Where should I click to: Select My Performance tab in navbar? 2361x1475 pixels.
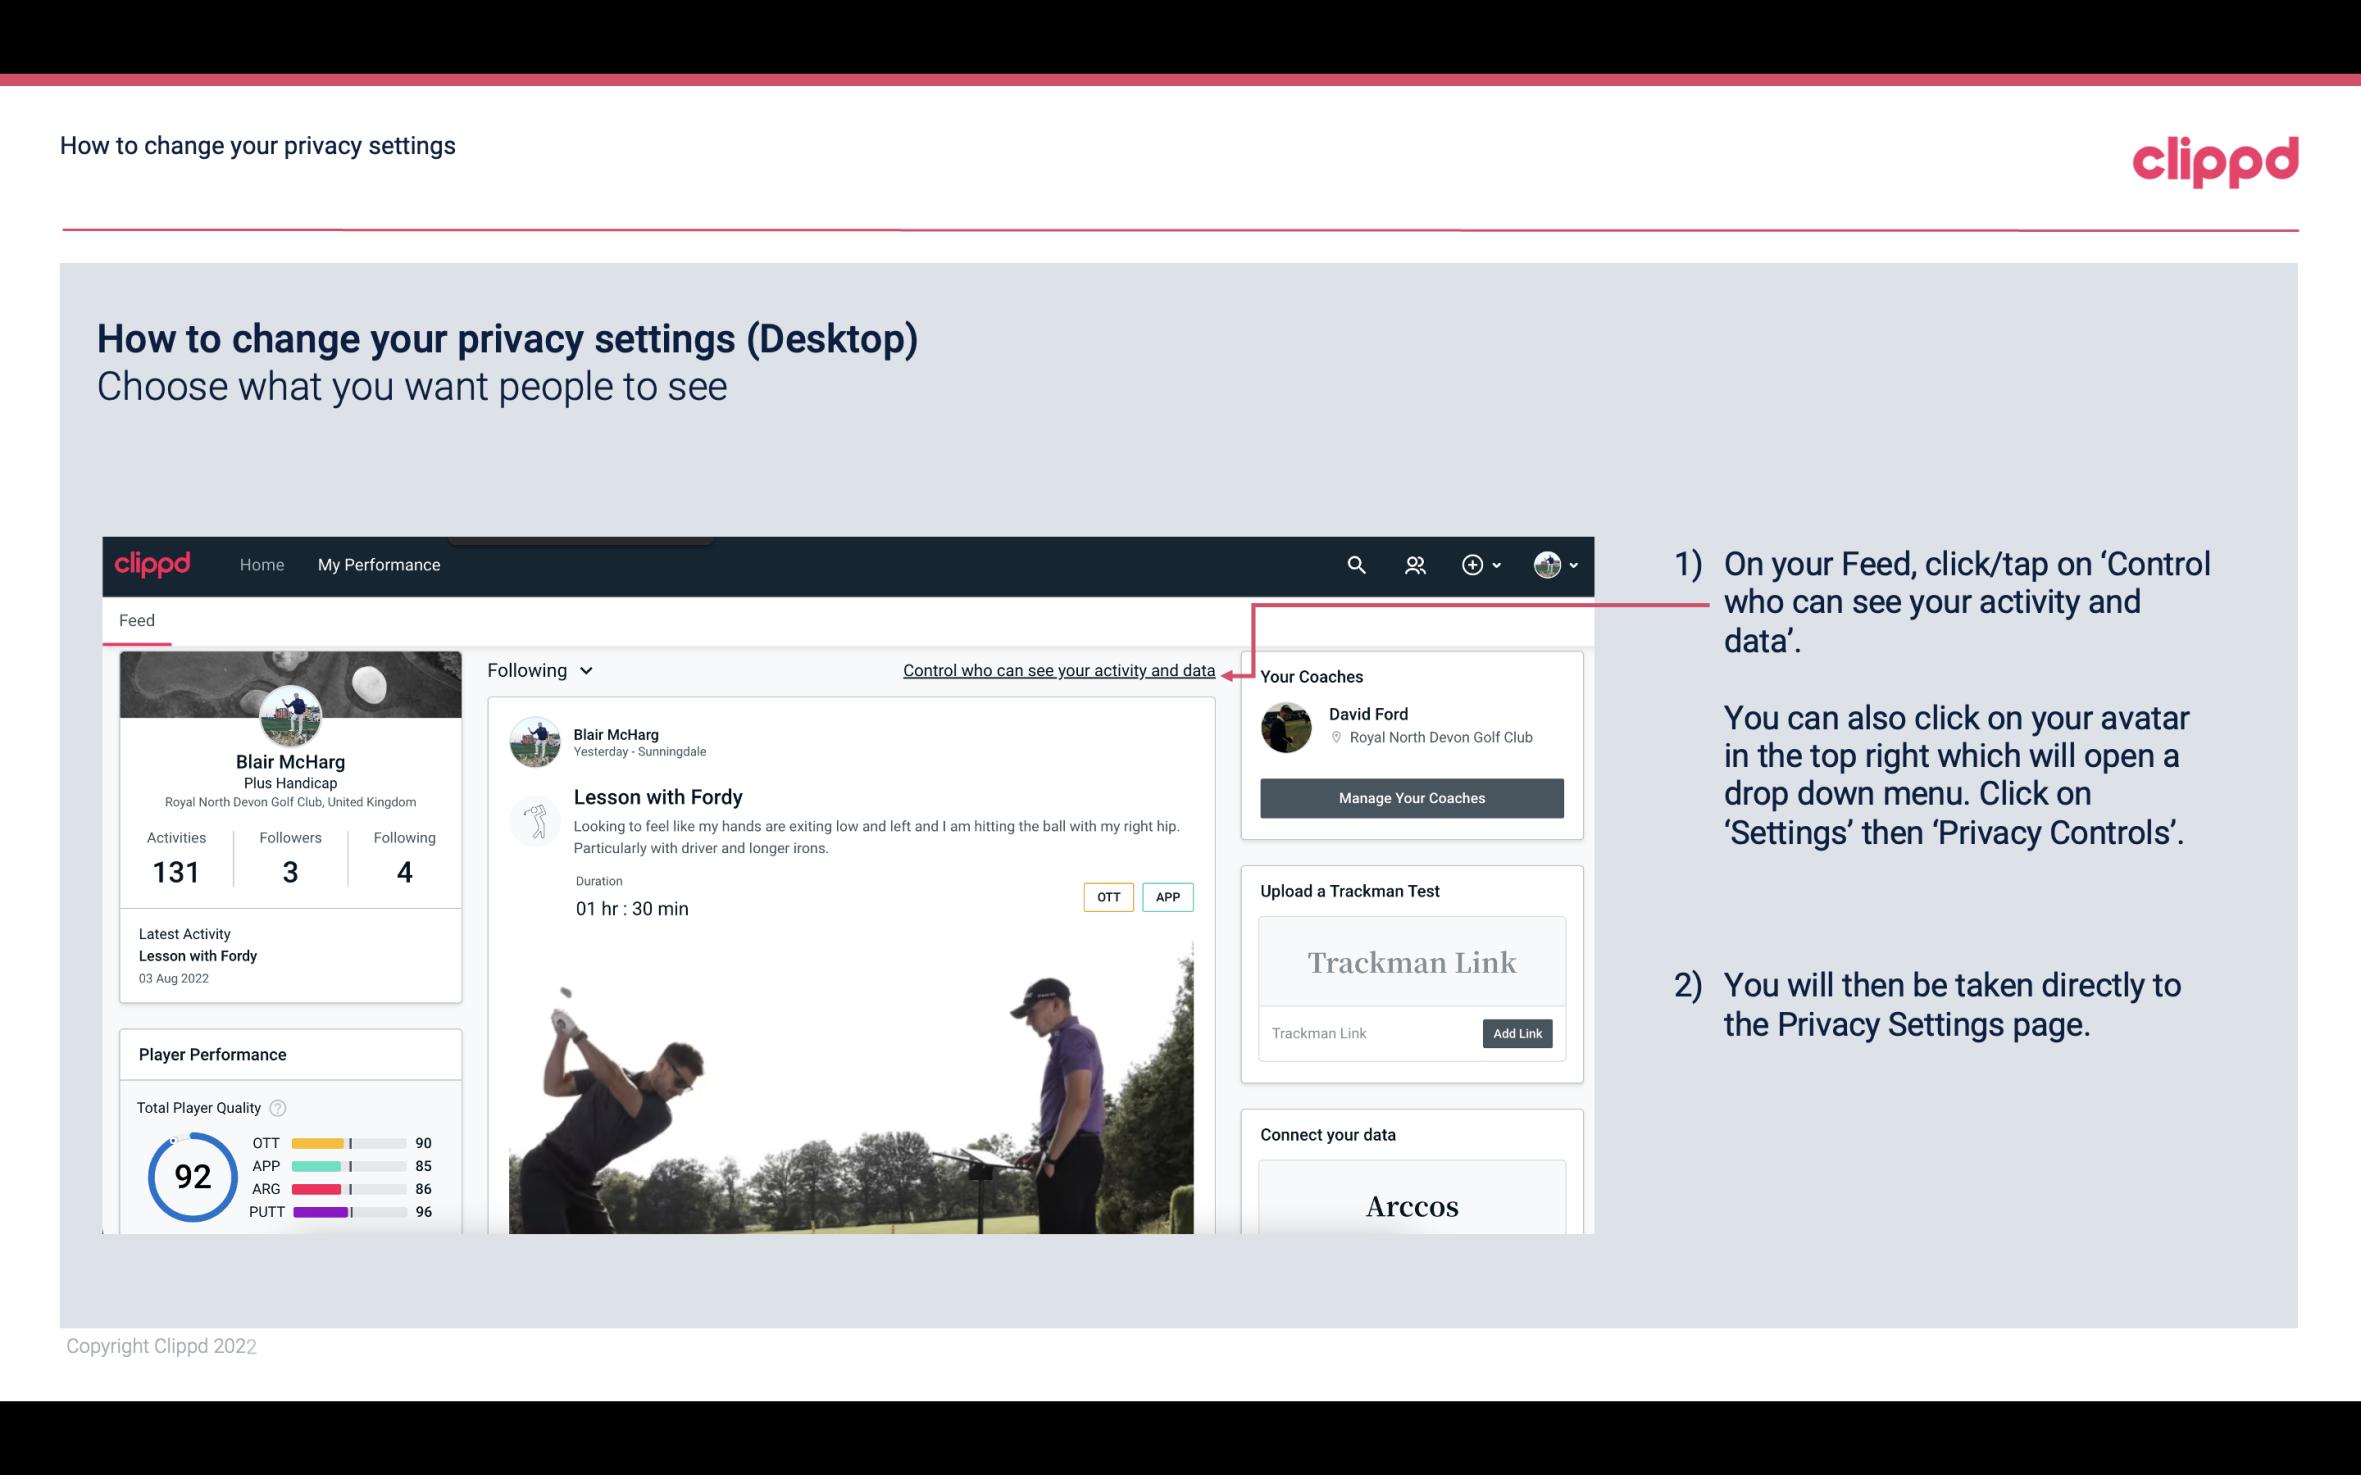pyautogui.click(x=377, y=564)
